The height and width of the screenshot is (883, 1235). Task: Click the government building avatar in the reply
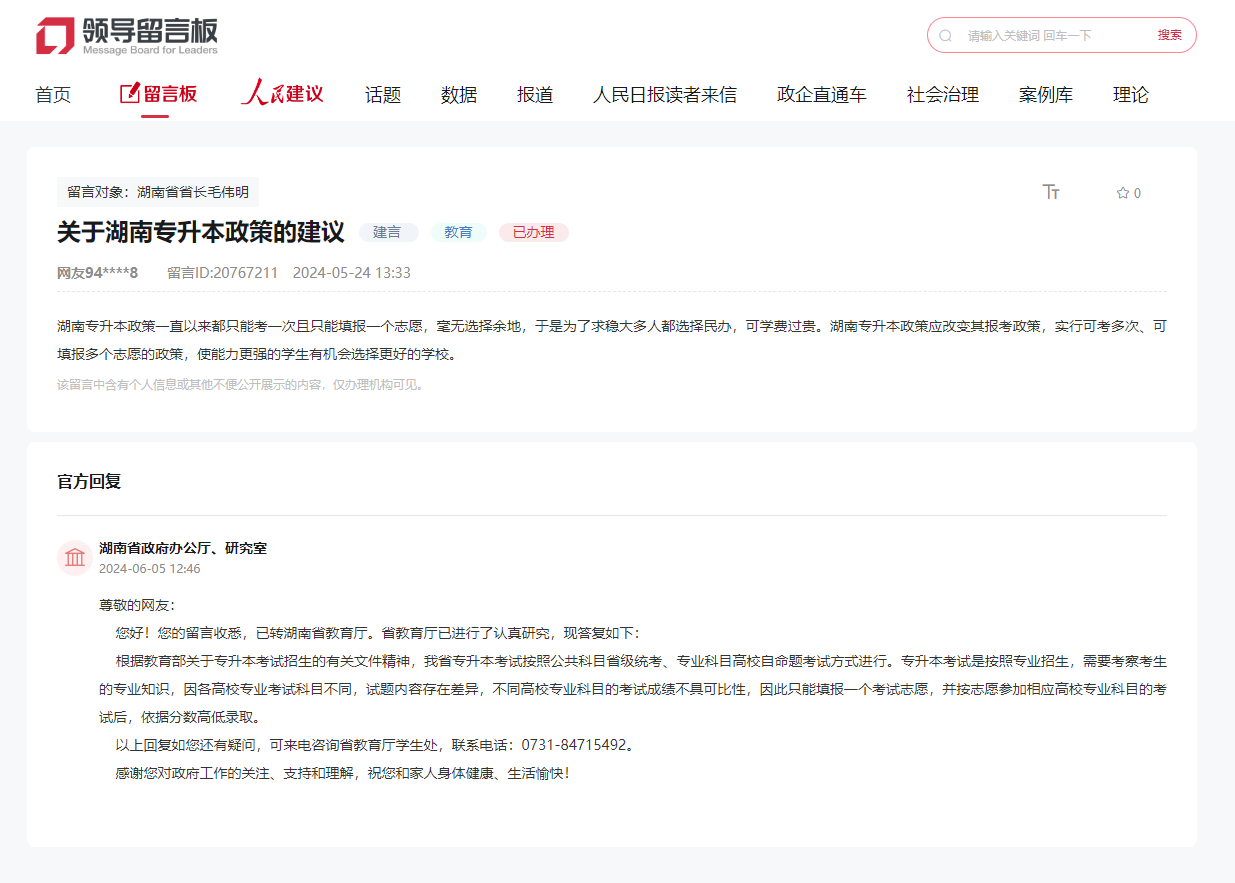(x=75, y=557)
